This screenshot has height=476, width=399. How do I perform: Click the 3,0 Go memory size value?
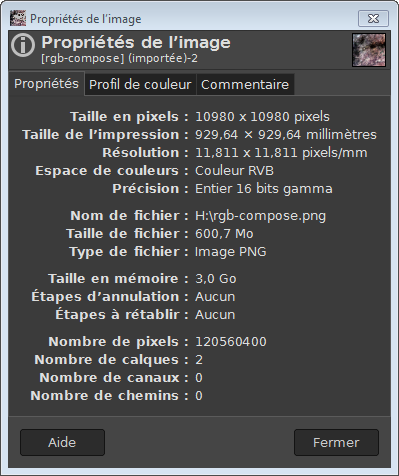coord(216,279)
